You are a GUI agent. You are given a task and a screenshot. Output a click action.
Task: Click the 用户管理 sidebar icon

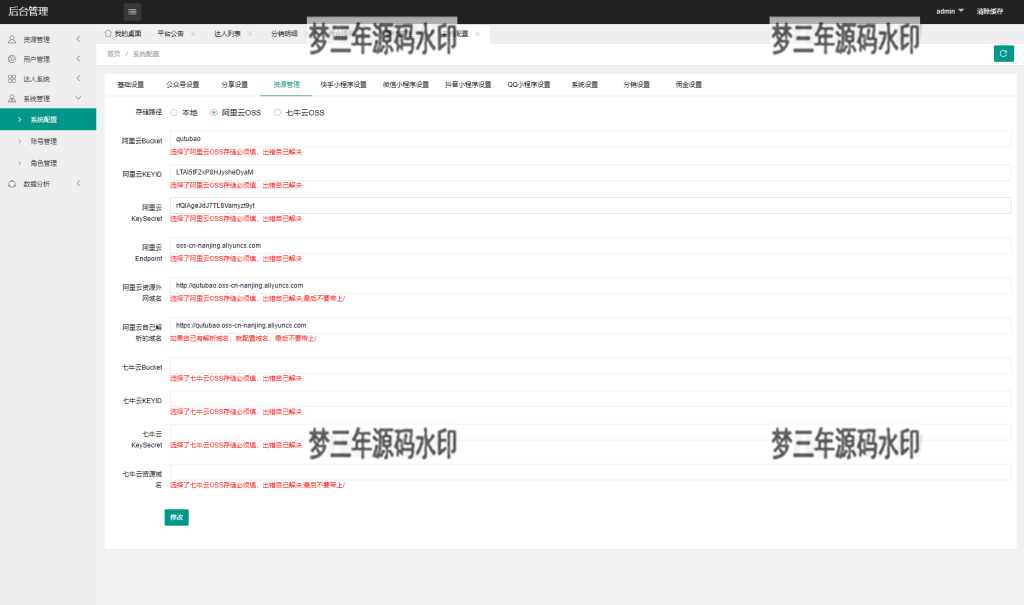[x=12, y=59]
